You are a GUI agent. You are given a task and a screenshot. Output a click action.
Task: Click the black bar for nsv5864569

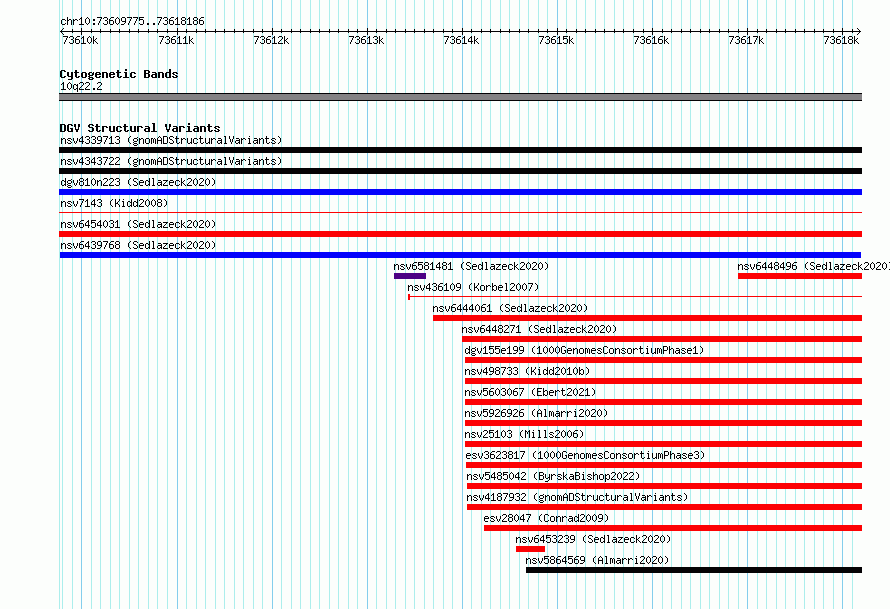[694, 570]
